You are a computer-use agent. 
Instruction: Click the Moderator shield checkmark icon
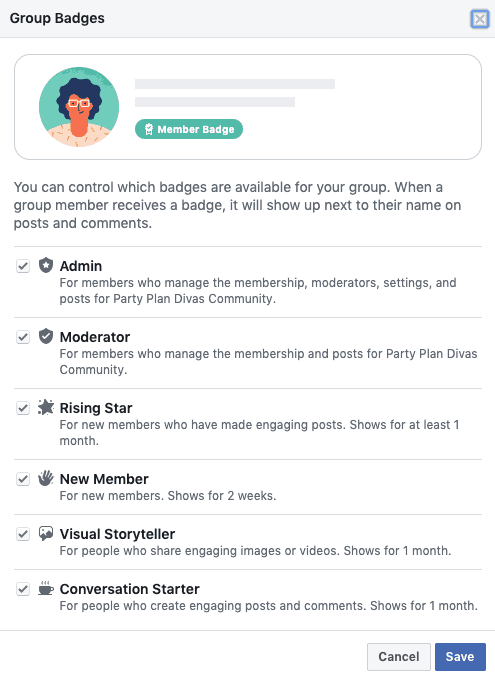[x=46, y=336]
